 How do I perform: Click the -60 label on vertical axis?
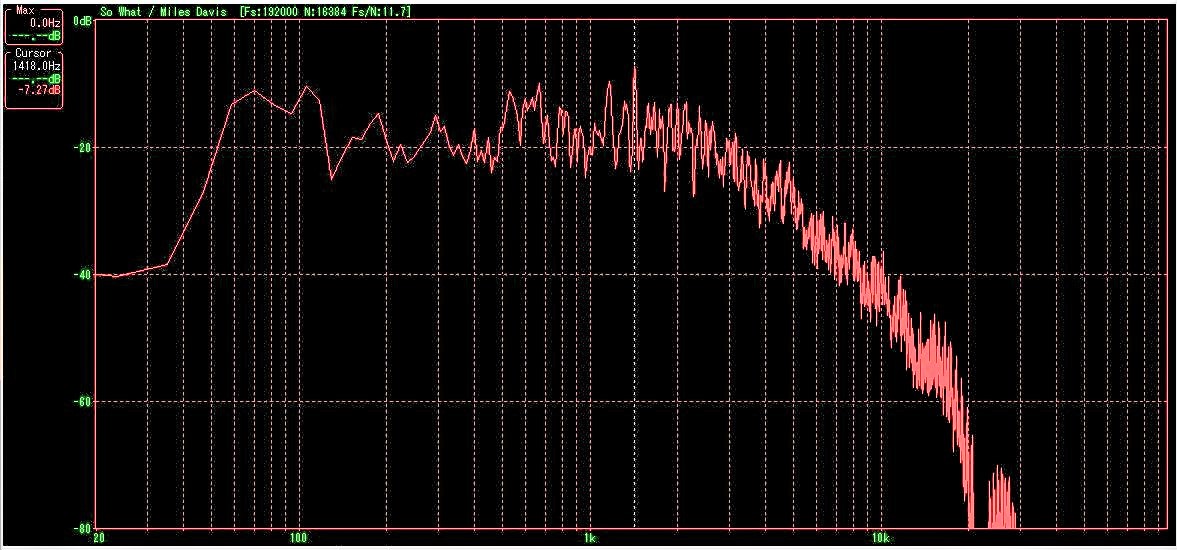pyautogui.click(x=83, y=401)
